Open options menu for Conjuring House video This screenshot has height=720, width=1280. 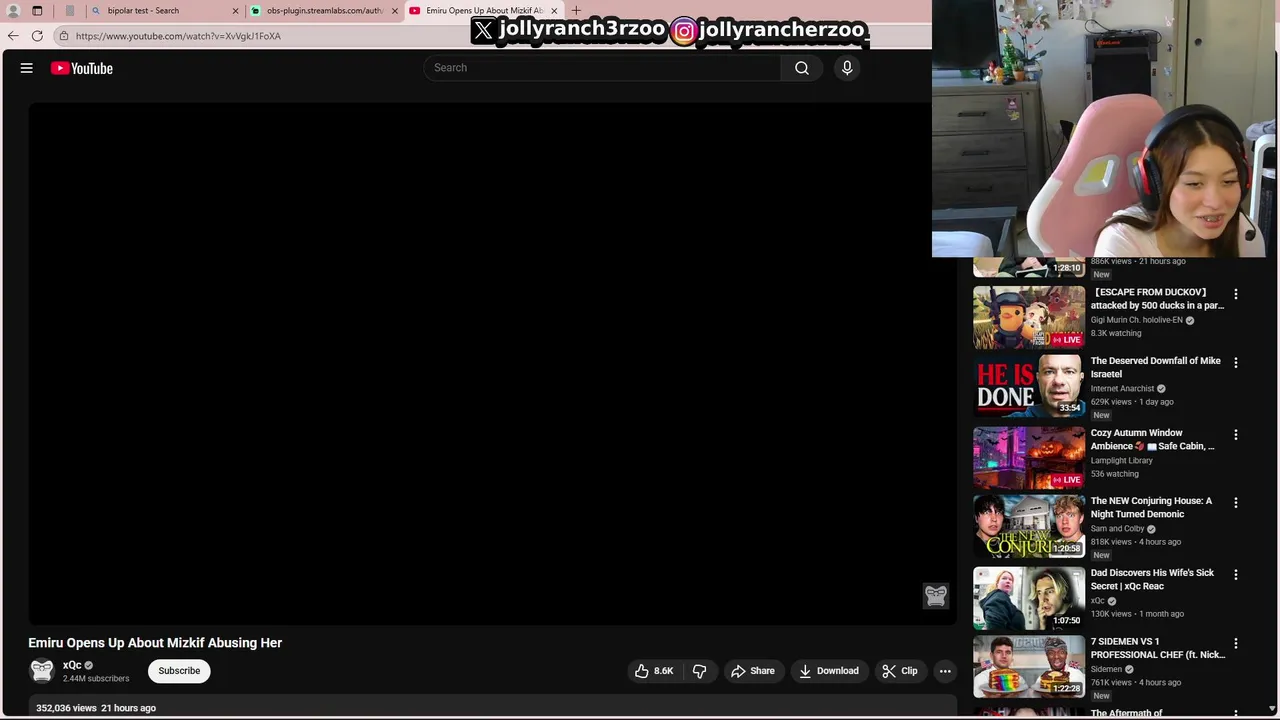click(x=1235, y=502)
